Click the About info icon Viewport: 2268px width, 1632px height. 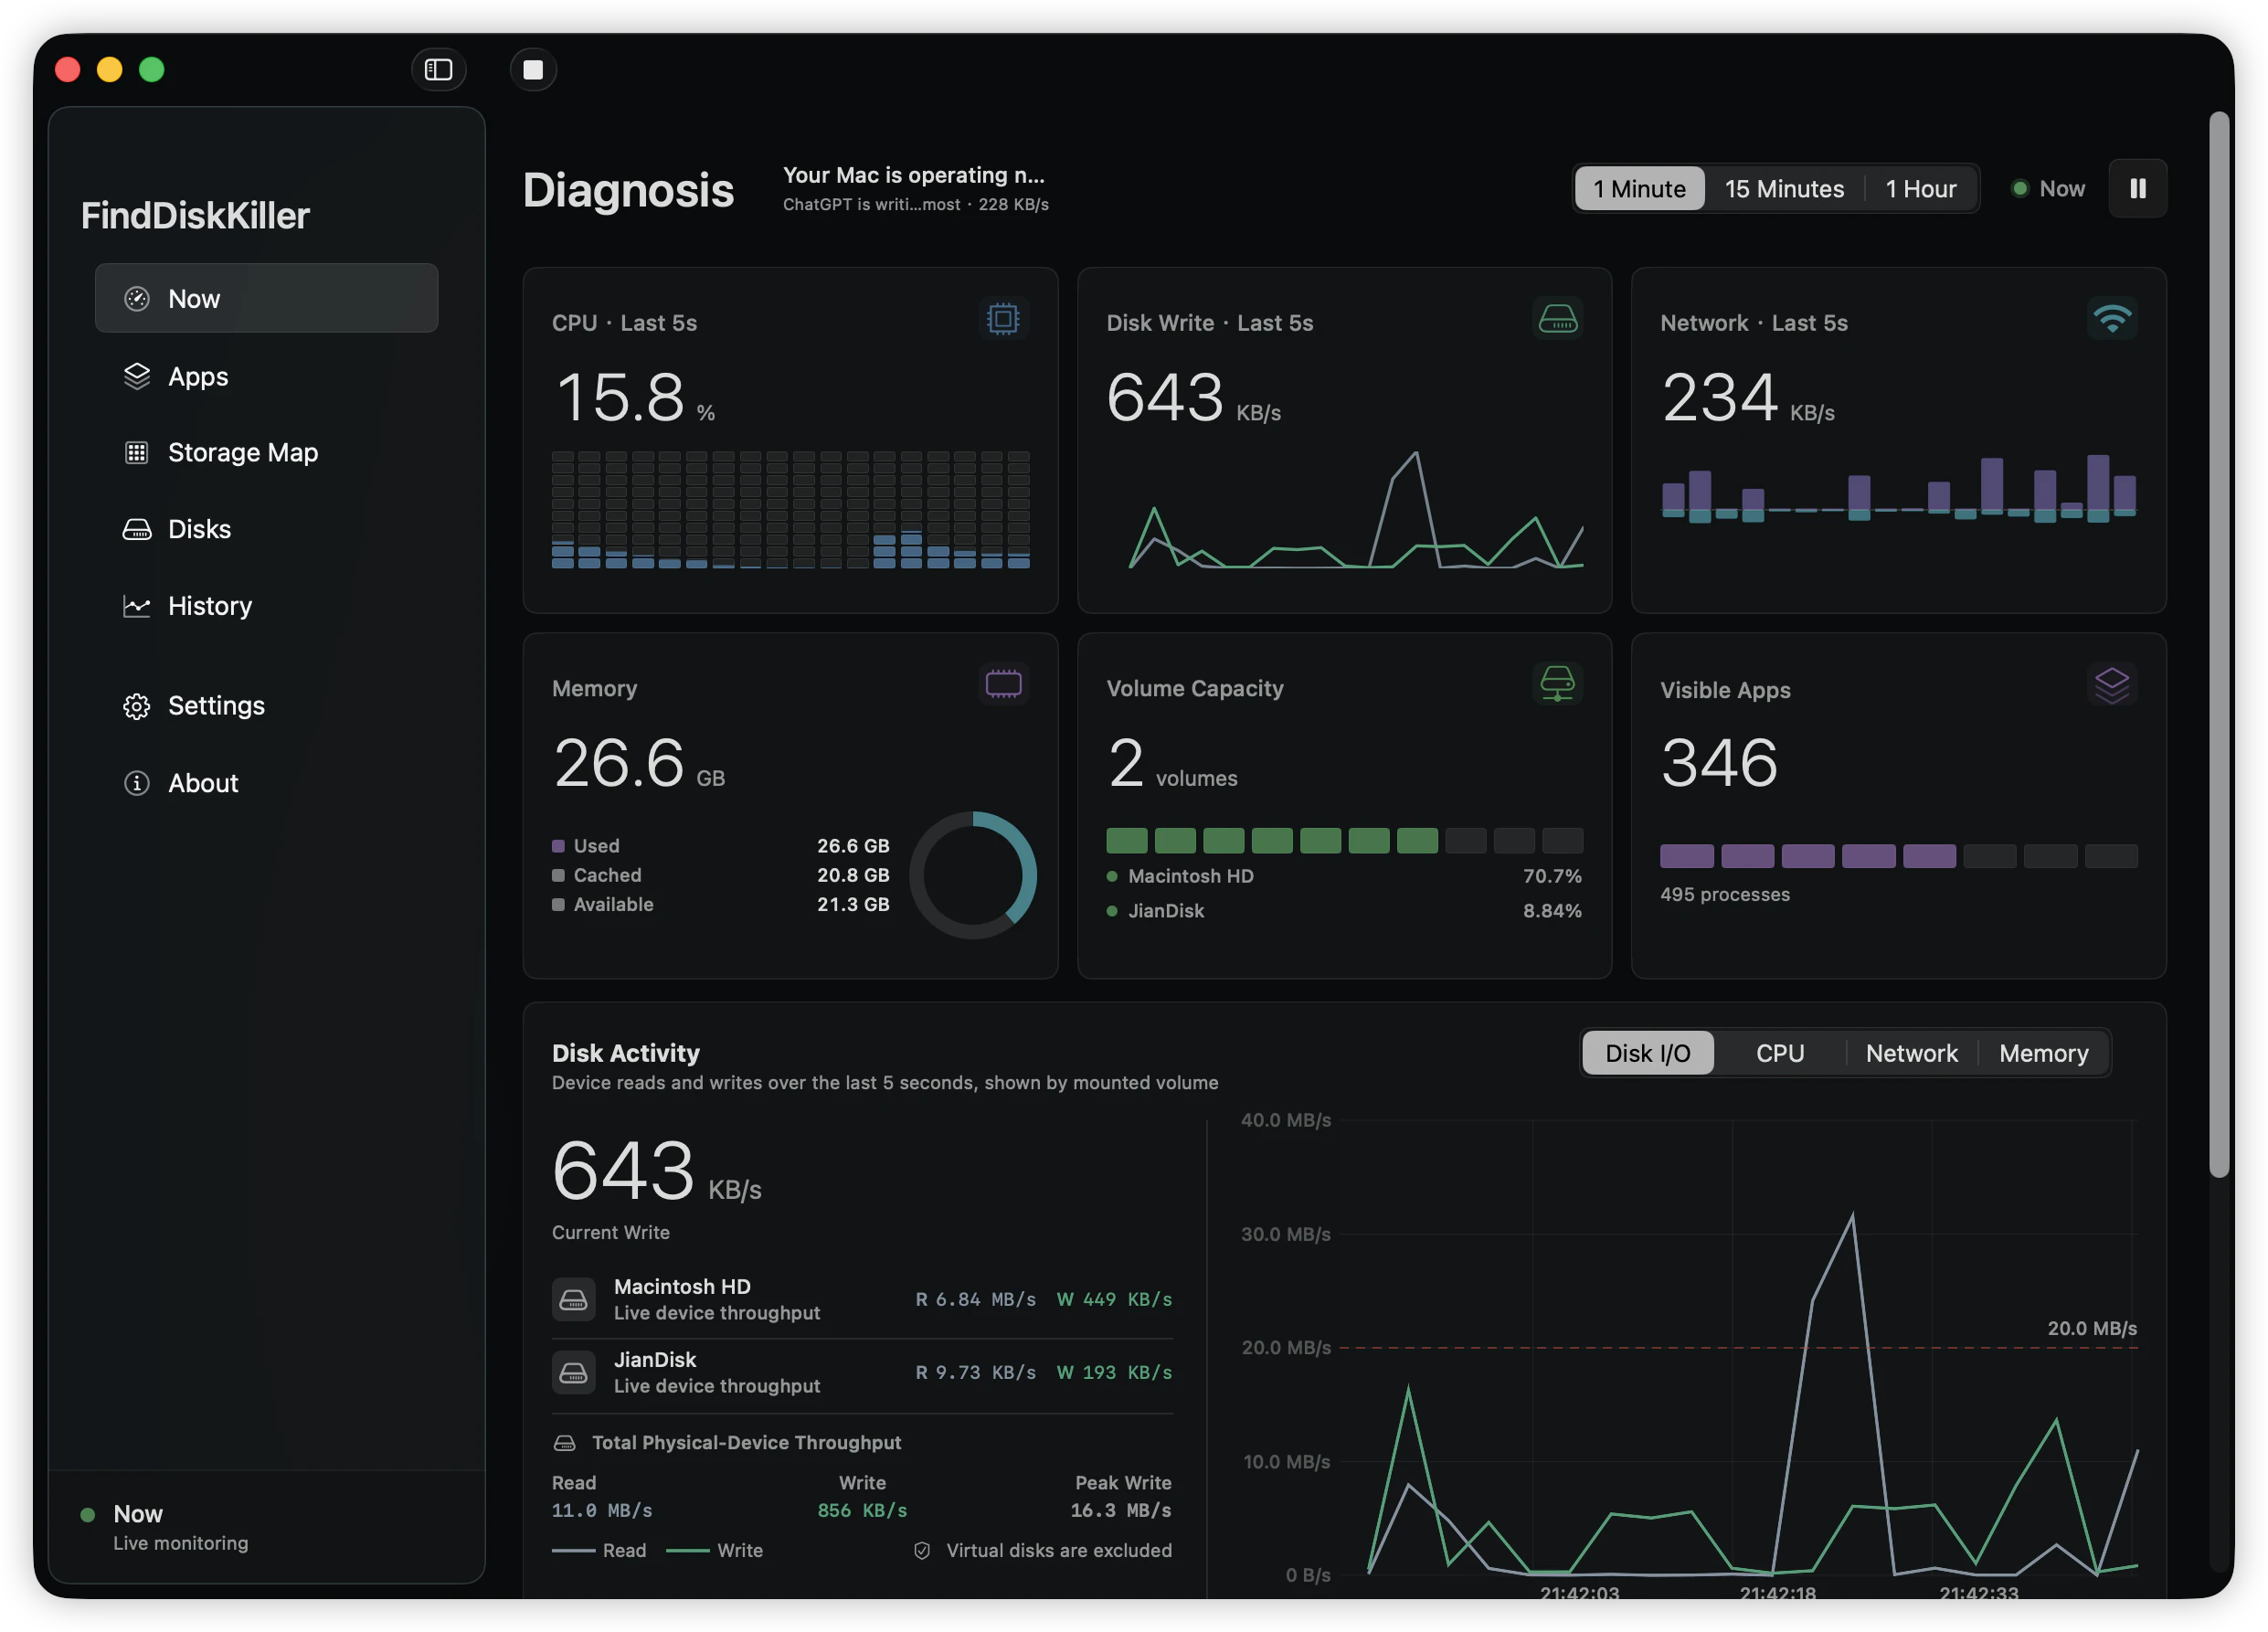137,783
